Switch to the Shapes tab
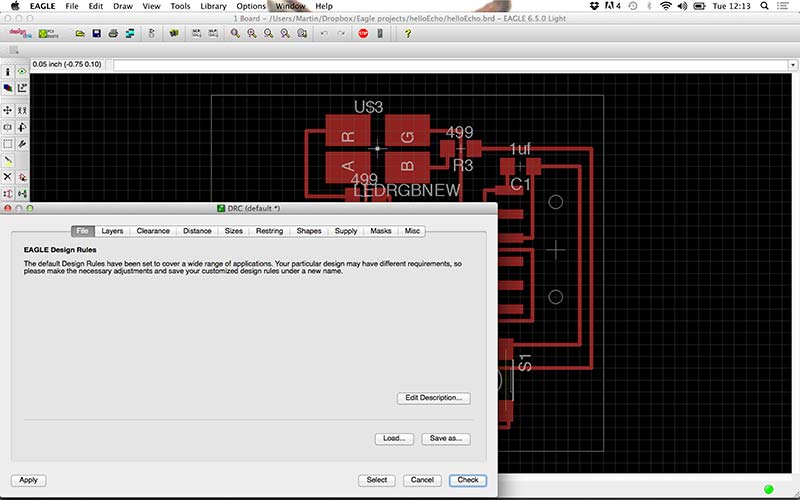Viewport: 800px width, 500px height. pyautogui.click(x=309, y=231)
